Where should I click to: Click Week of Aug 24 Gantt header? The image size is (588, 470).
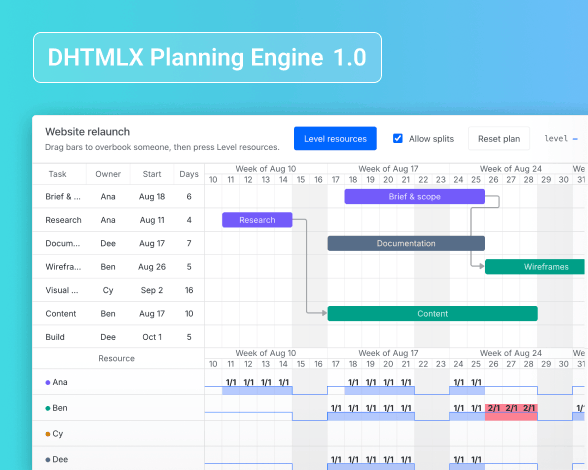pyautogui.click(x=511, y=169)
